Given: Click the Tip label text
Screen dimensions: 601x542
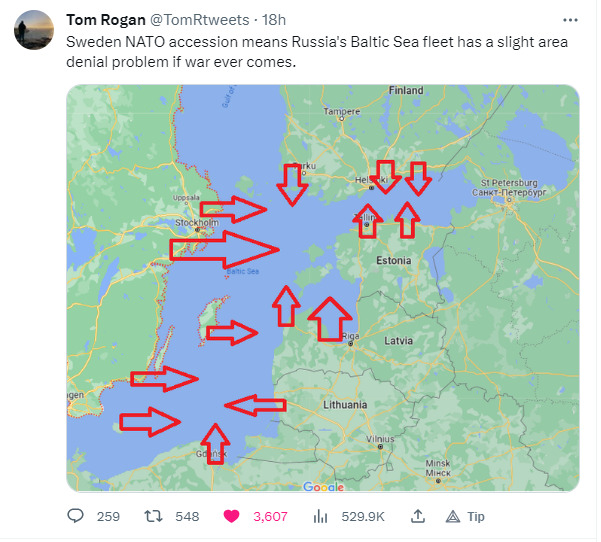Looking at the screenshot, I should click(476, 519).
